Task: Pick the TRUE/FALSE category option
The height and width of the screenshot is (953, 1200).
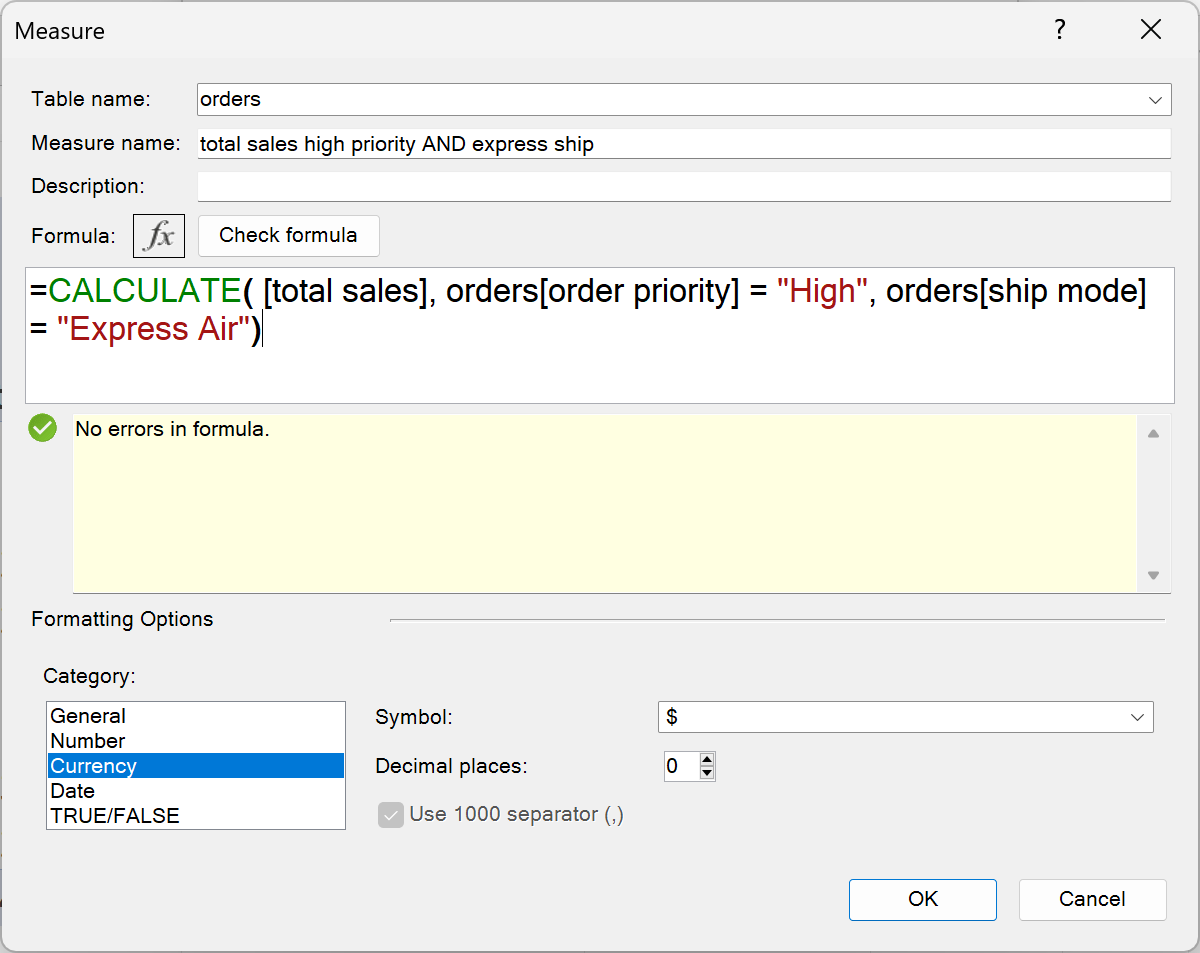Action: (115, 816)
